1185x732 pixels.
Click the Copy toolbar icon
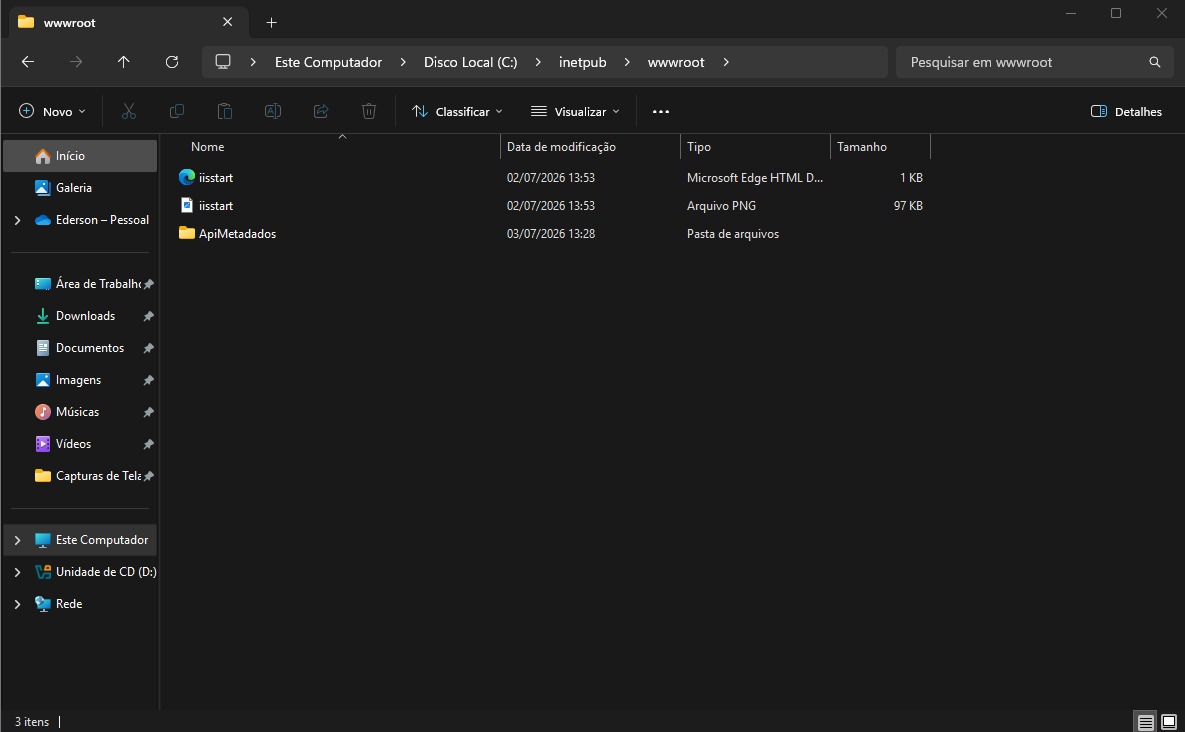[x=177, y=112]
